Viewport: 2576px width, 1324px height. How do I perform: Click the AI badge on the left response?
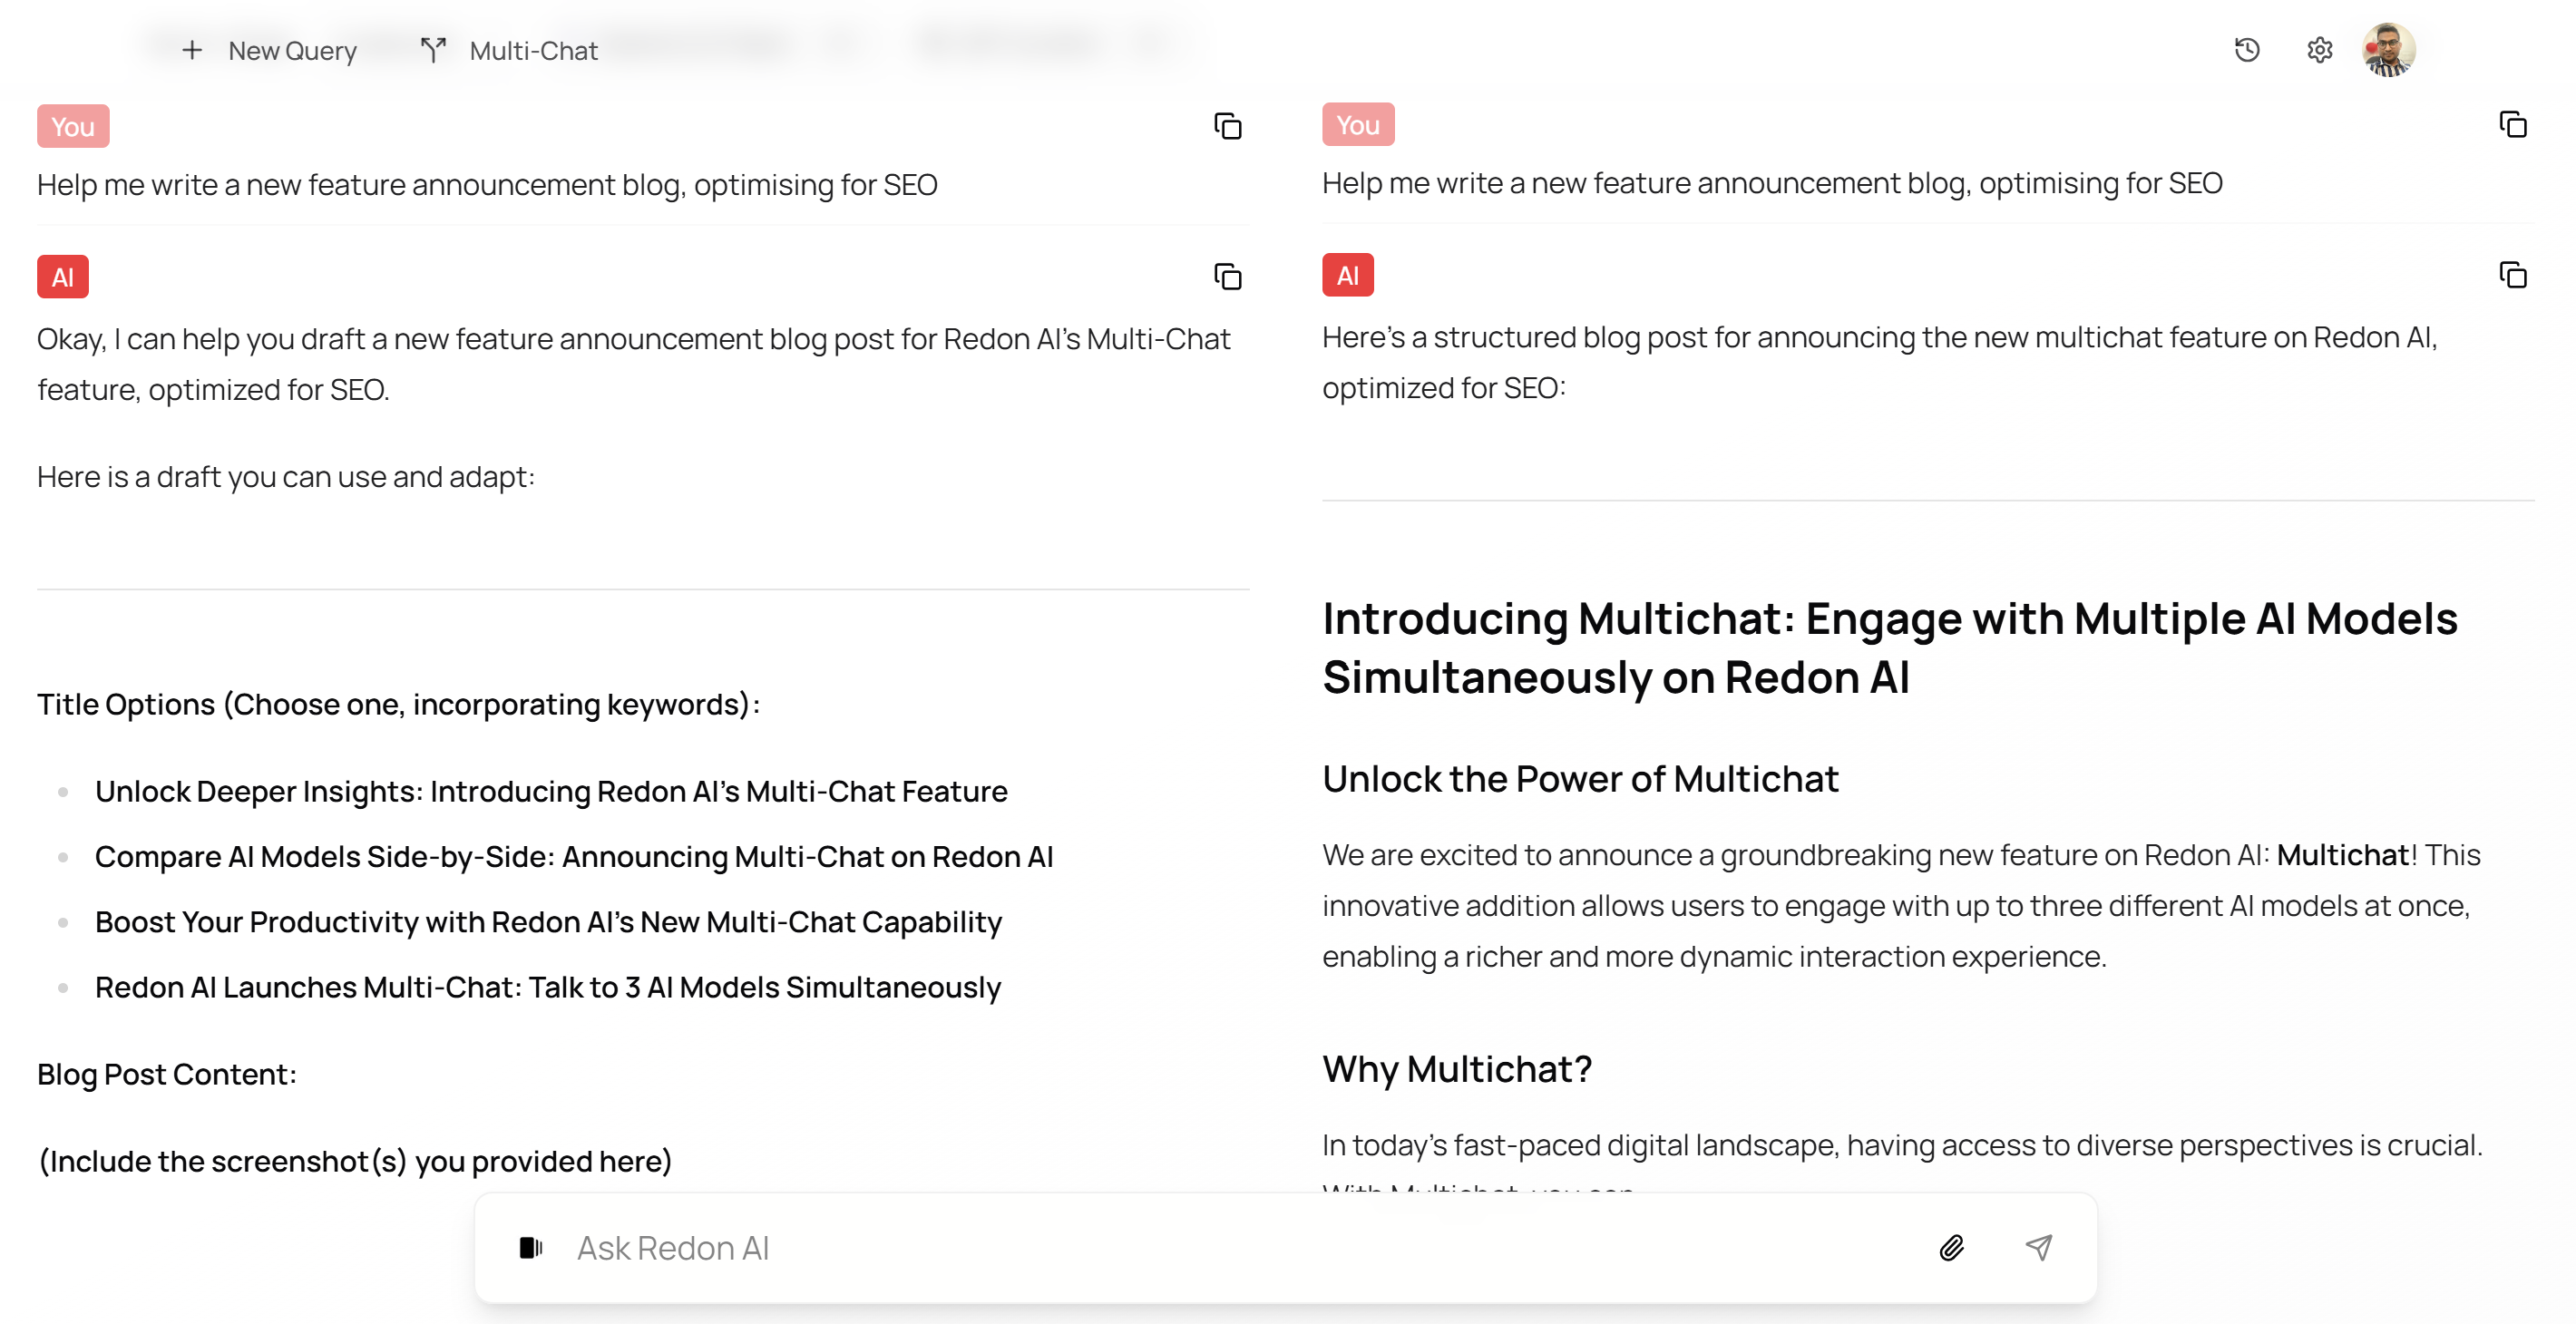tap(62, 276)
